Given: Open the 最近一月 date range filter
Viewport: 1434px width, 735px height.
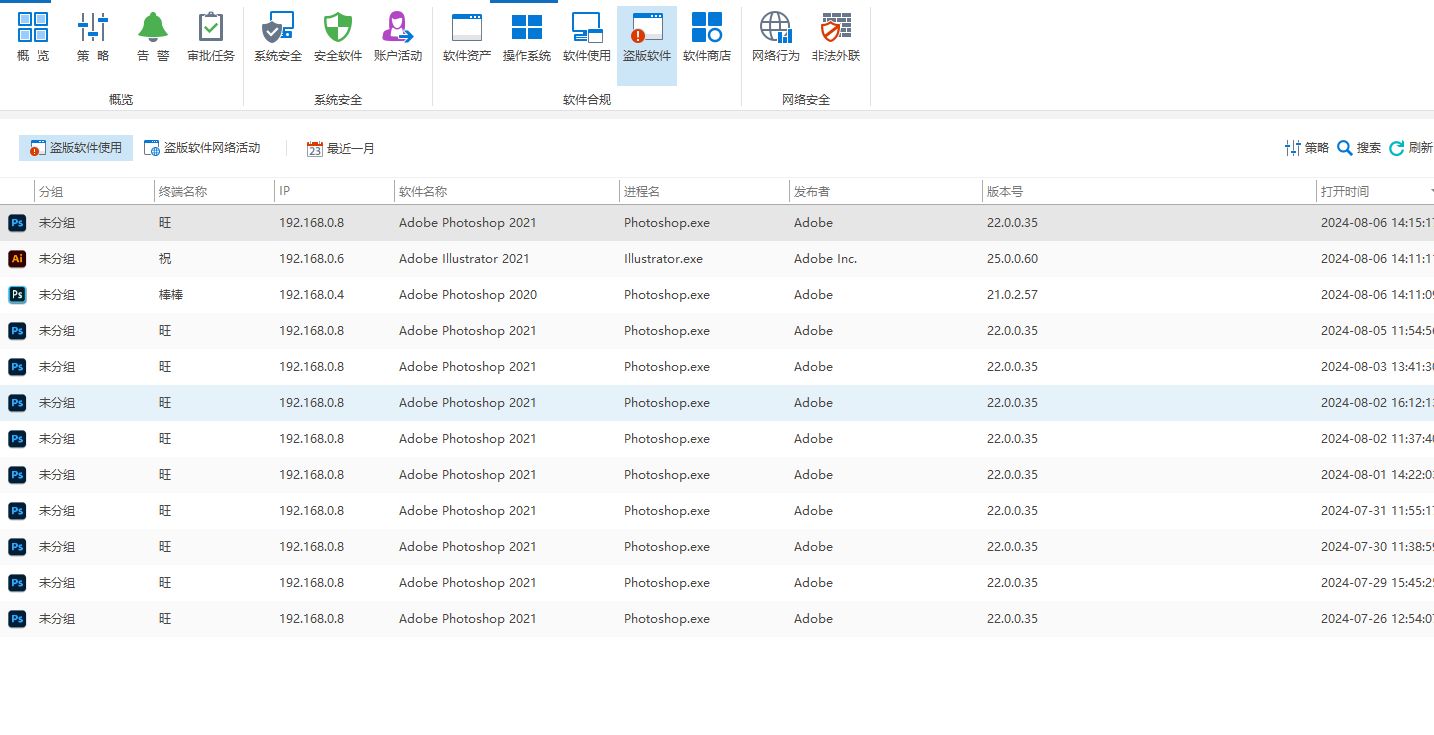Looking at the screenshot, I should pyautogui.click(x=340, y=148).
